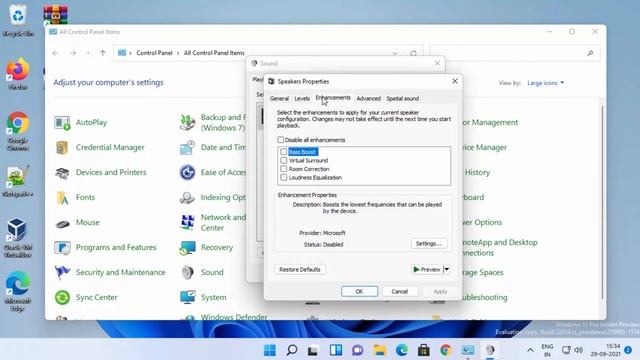Image resolution: width=640 pixels, height=360 pixels.
Task: Open Google Chrome from the taskbar
Action: pos(446,350)
